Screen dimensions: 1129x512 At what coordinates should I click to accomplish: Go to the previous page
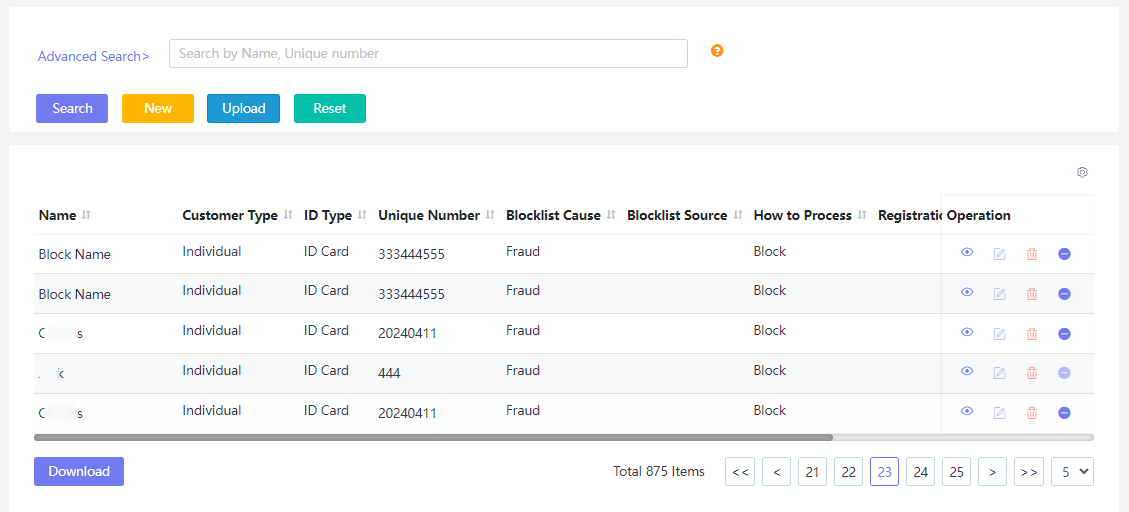[776, 472]
